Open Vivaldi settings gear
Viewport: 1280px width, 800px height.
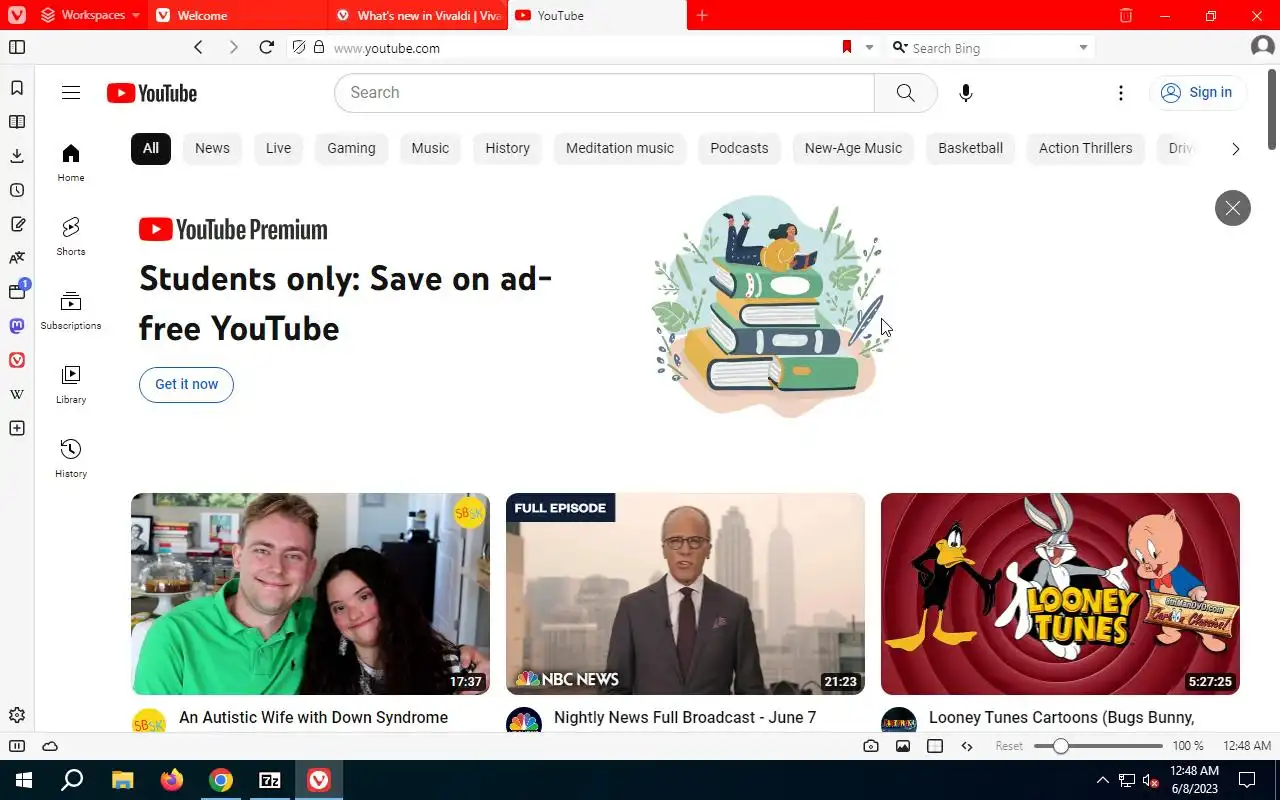pos(17,715)
